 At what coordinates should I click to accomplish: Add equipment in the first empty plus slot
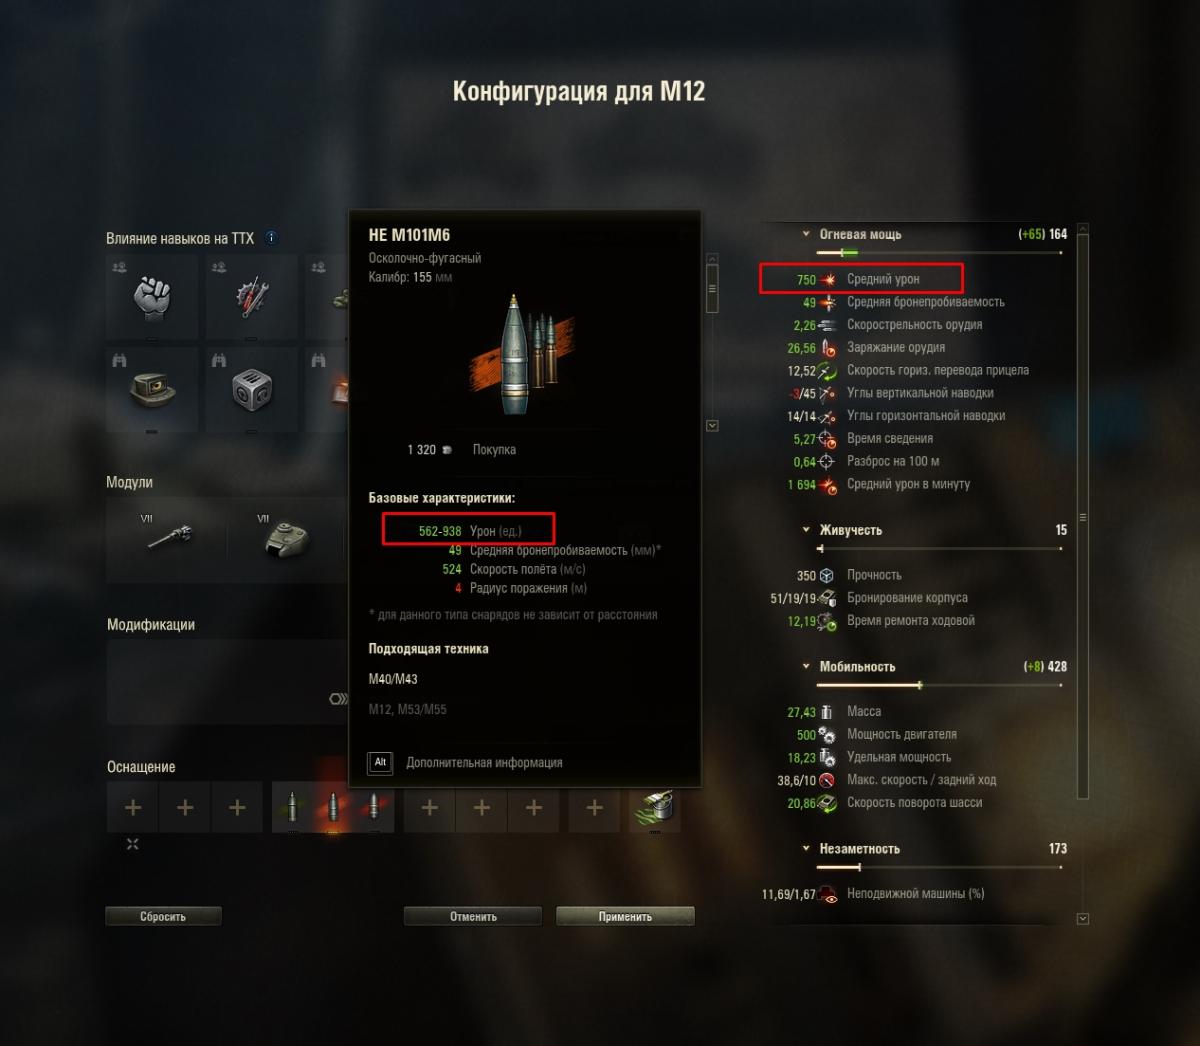[133, 807]
